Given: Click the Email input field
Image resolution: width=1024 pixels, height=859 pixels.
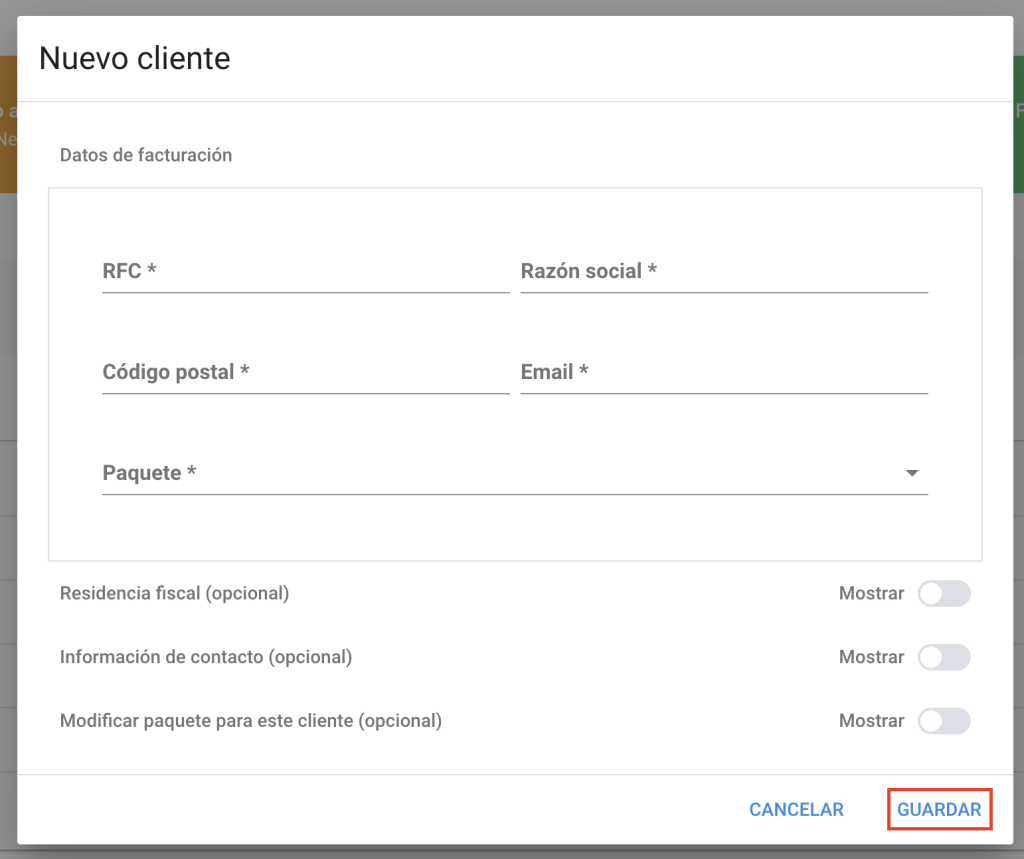Looking at the screenshot, I should (x=724, y=372).
